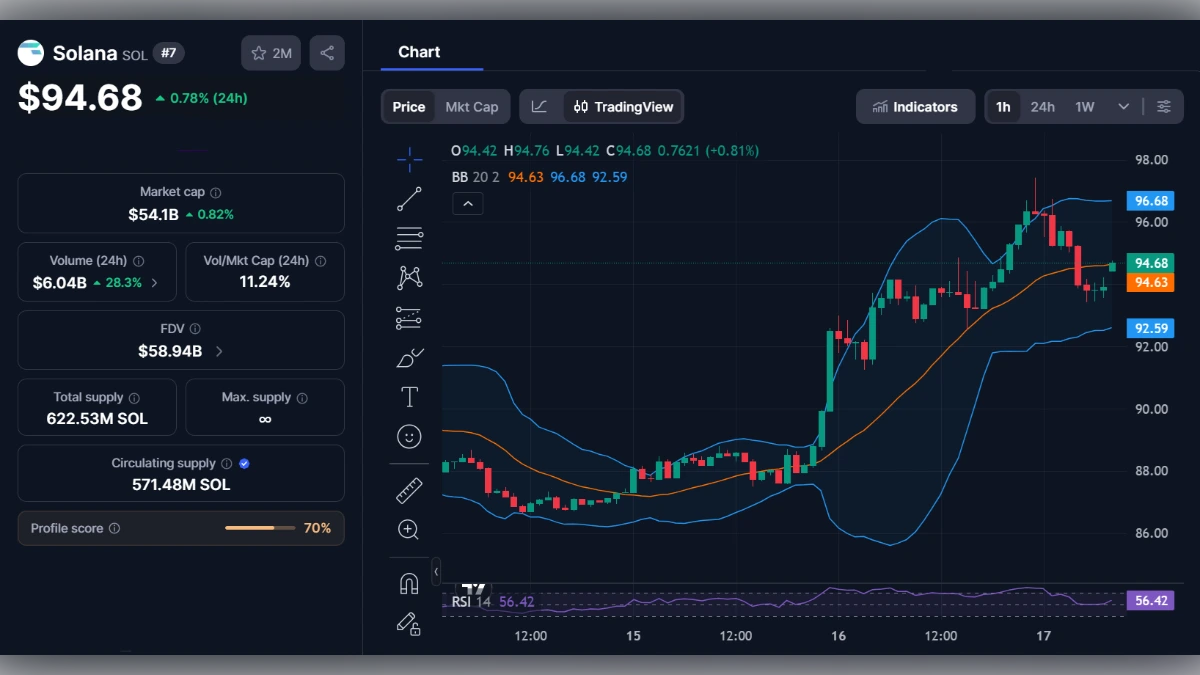The width and height of the screenshot is (1200, 675).
Task: Select the Chart tab
Action: pyautogui.click(x=419, y=52)
